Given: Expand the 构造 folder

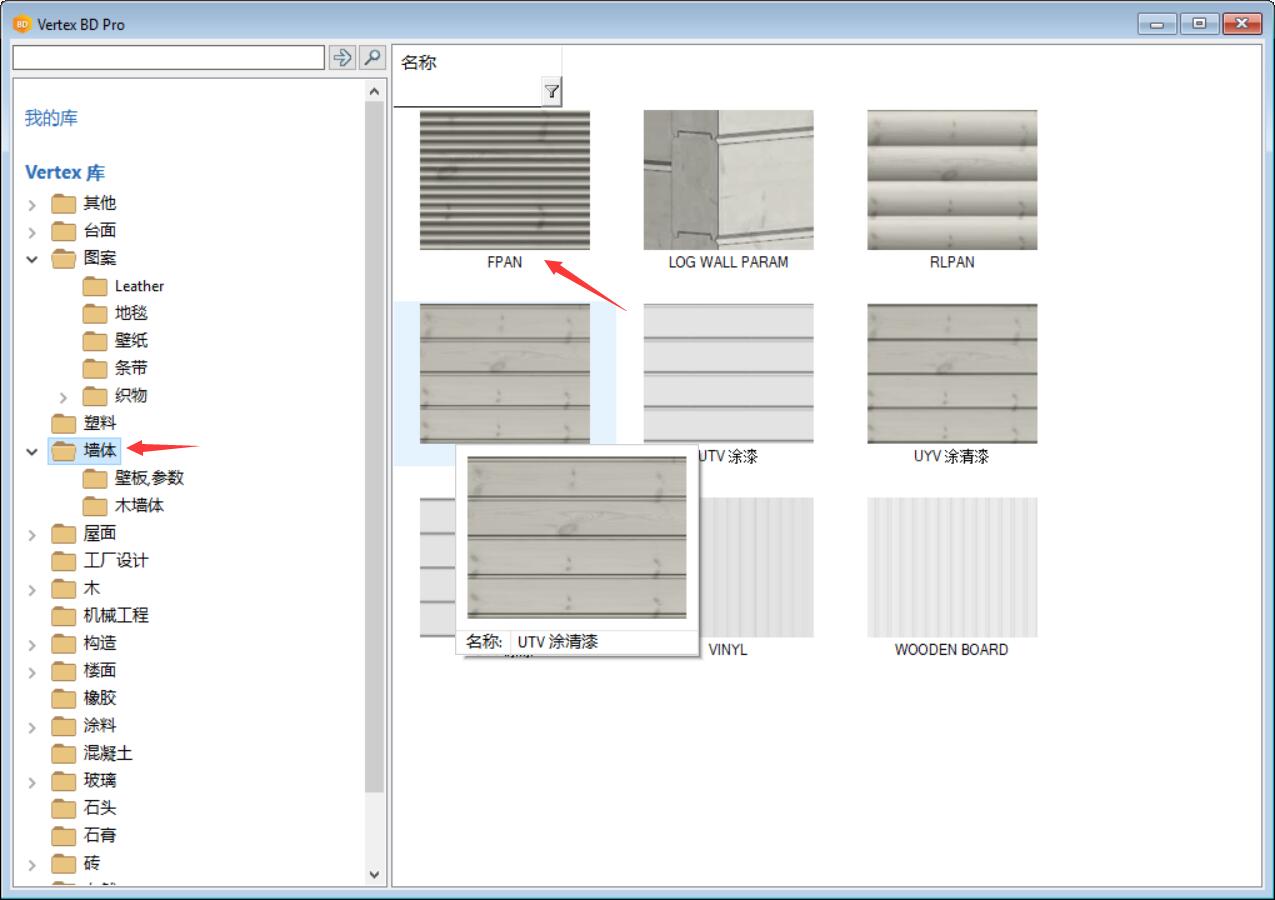Looking at the screenshot, I should point(32,645).
